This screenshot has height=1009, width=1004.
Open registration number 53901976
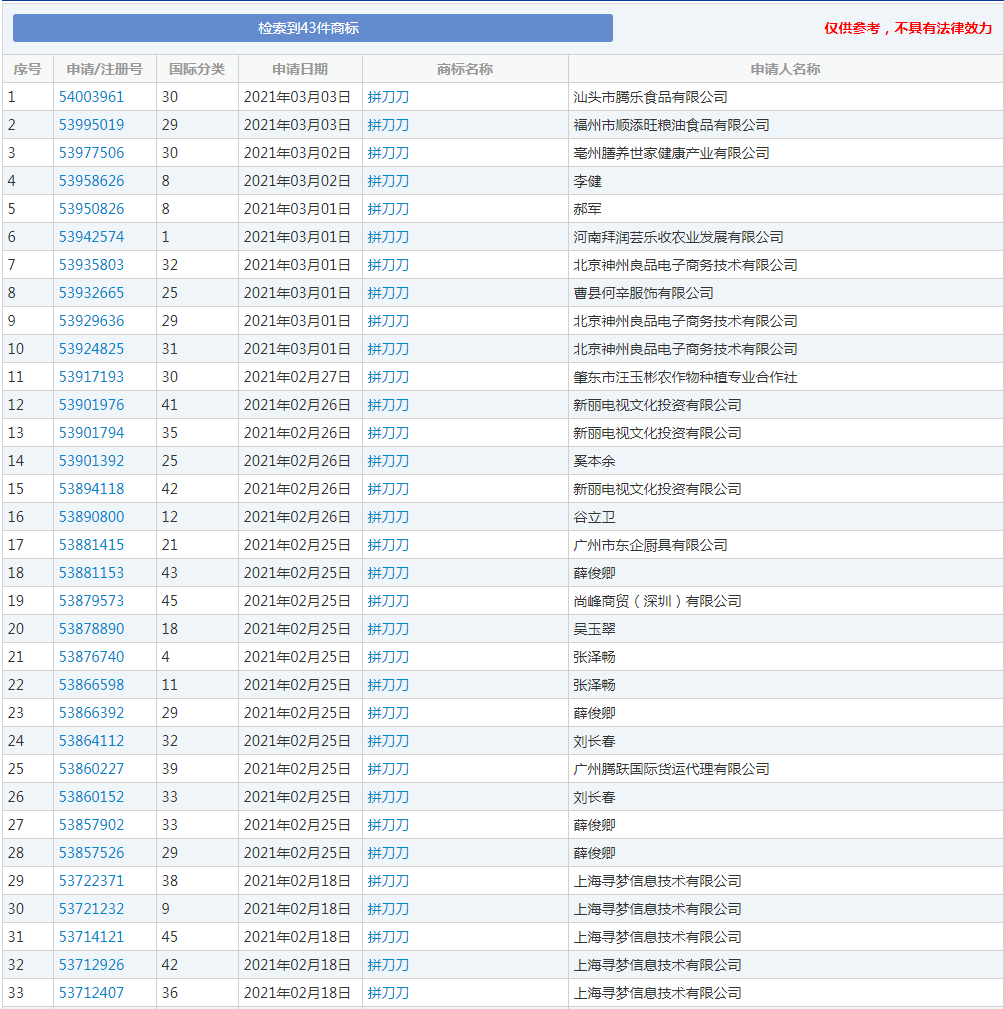(91, 405)
